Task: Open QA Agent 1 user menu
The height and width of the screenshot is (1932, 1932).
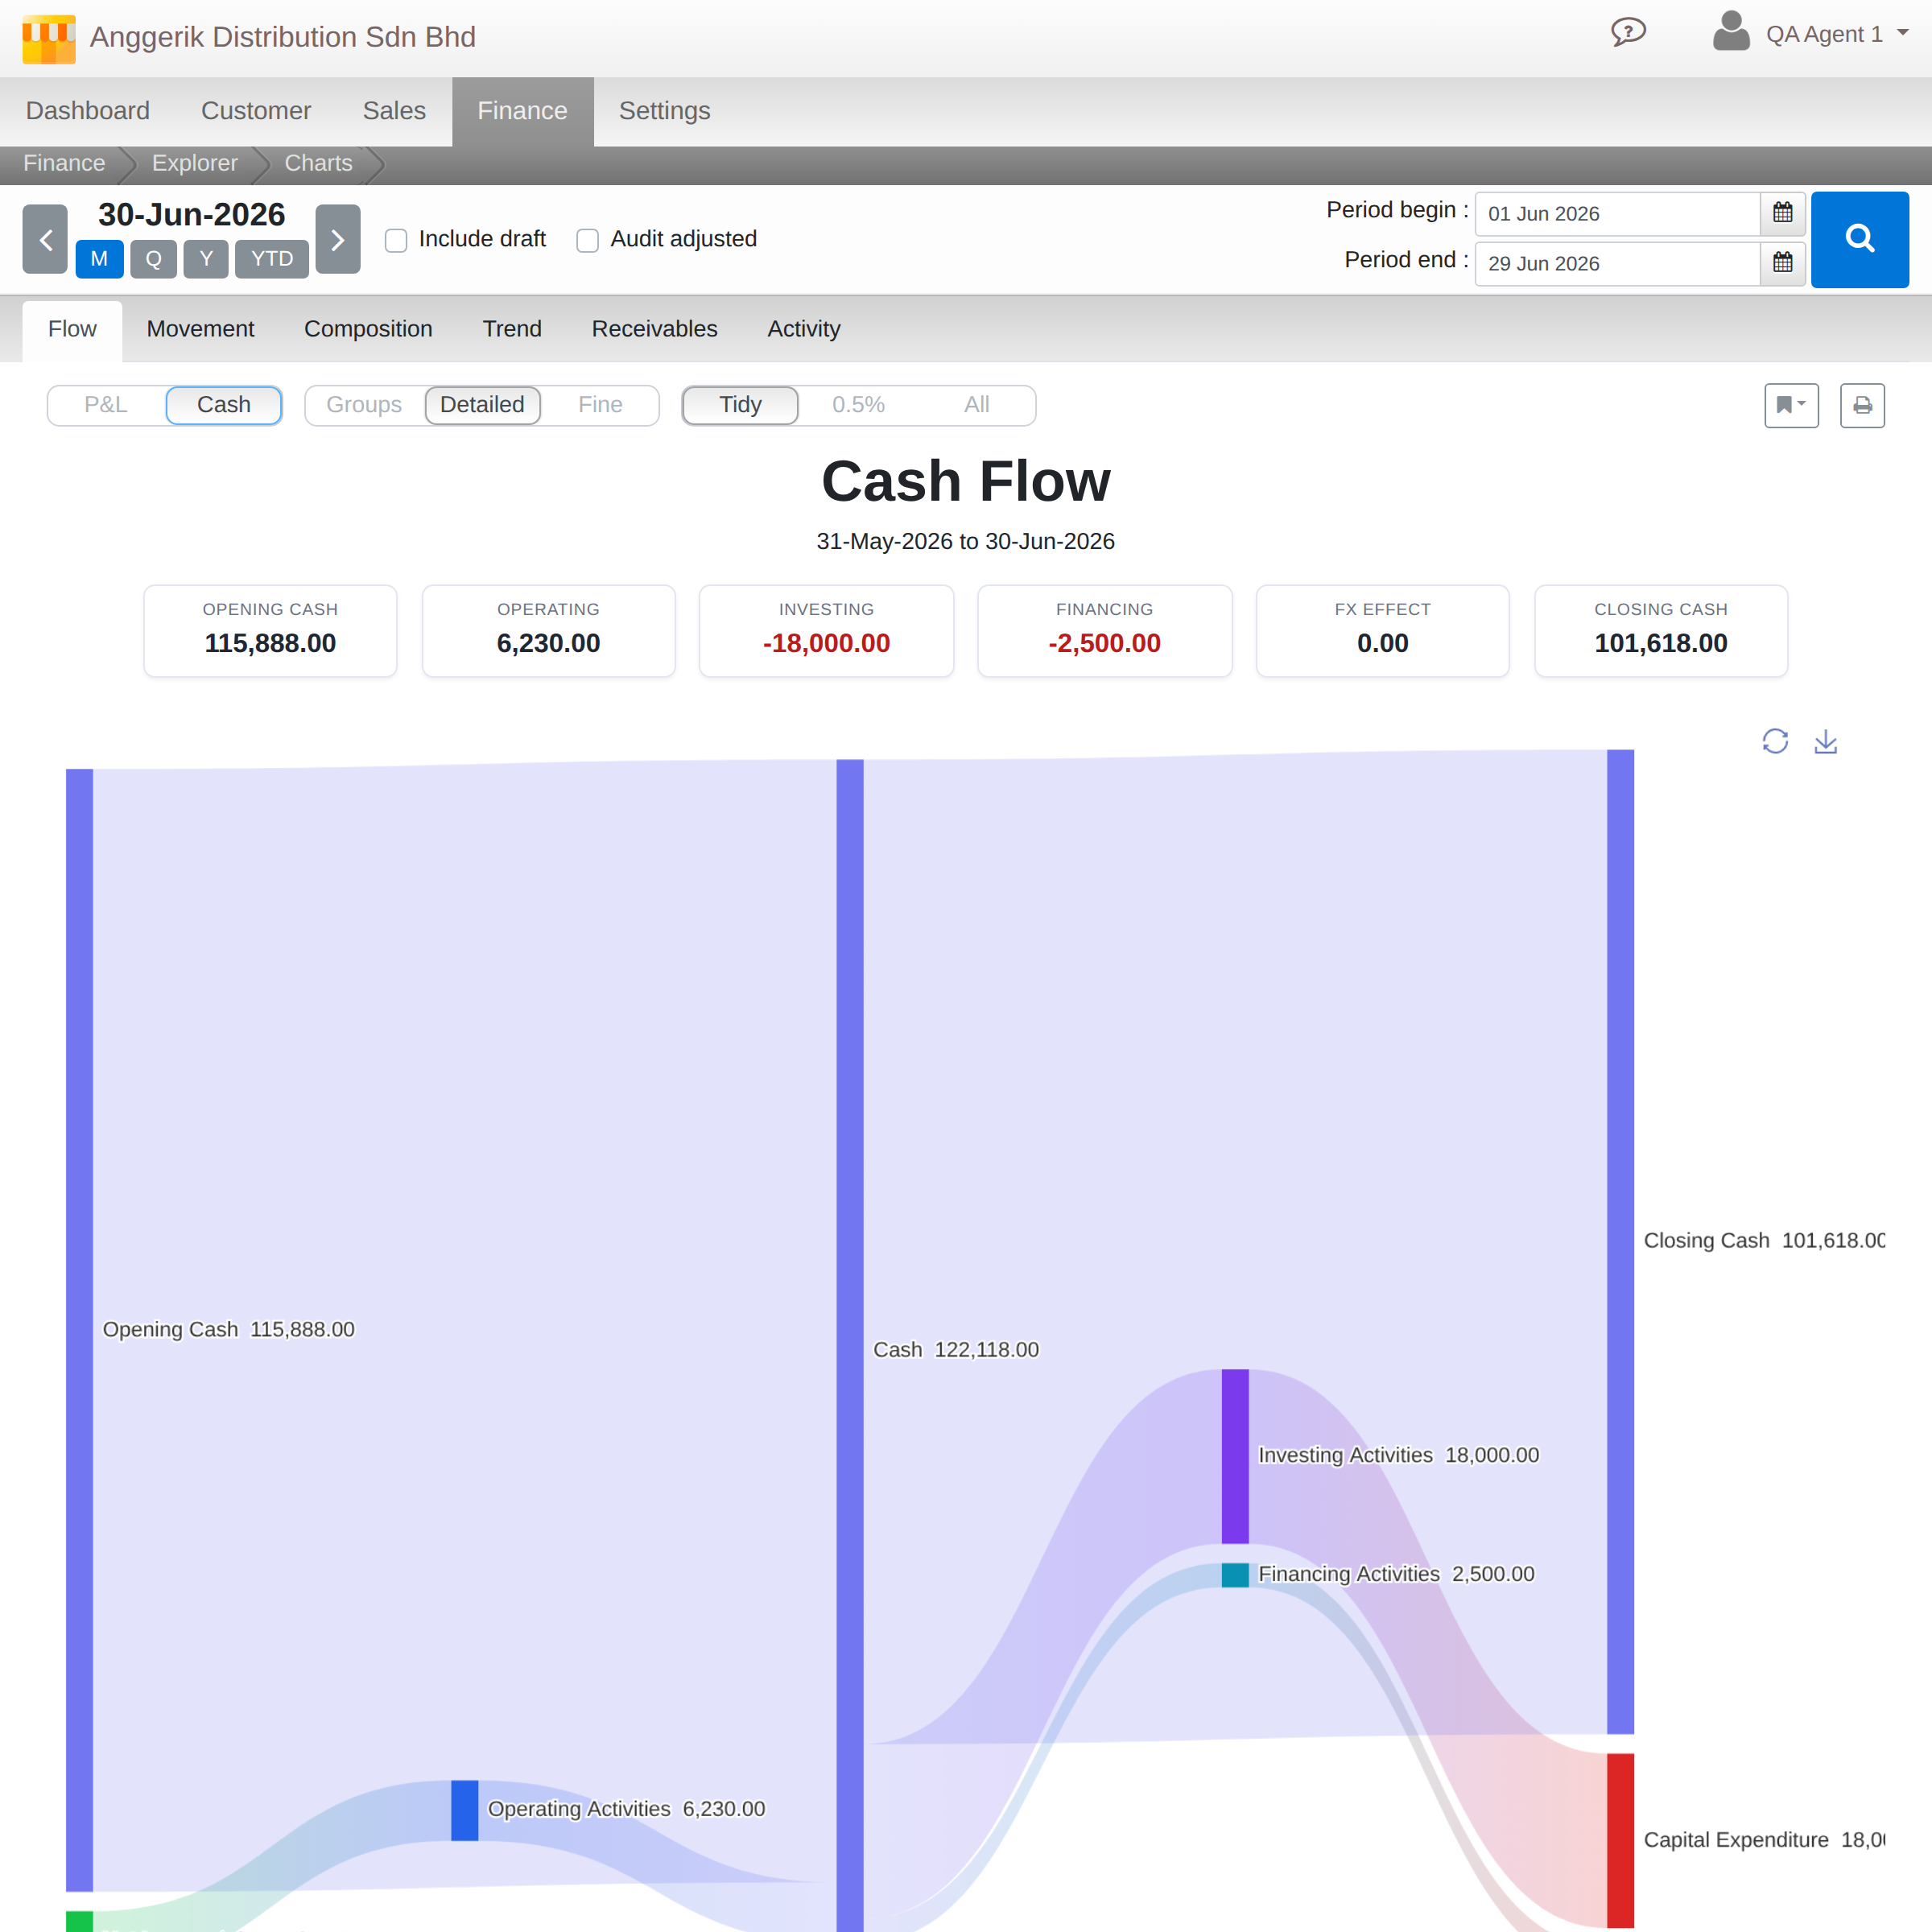Action: (x=1837, y=34)
